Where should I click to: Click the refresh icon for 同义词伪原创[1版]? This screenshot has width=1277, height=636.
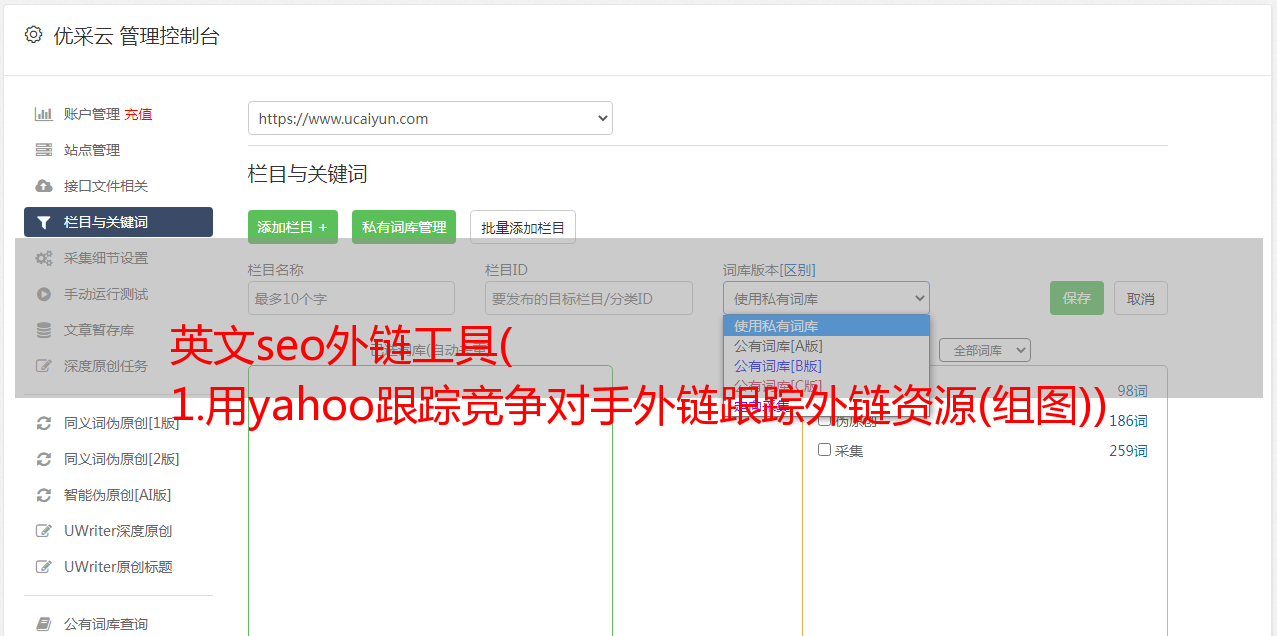point(44,423)
